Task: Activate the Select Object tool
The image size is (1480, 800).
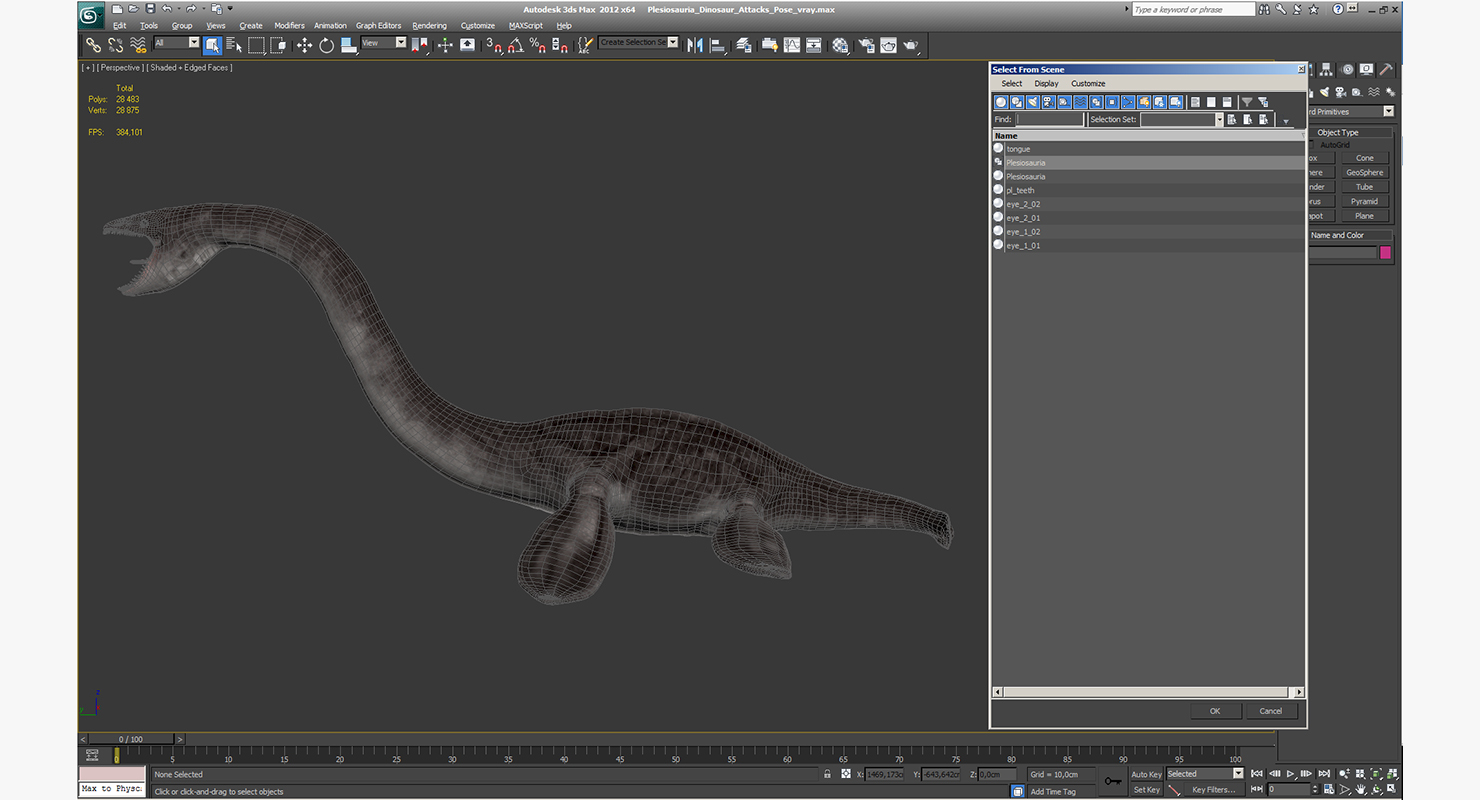Action: click(212, 45)
